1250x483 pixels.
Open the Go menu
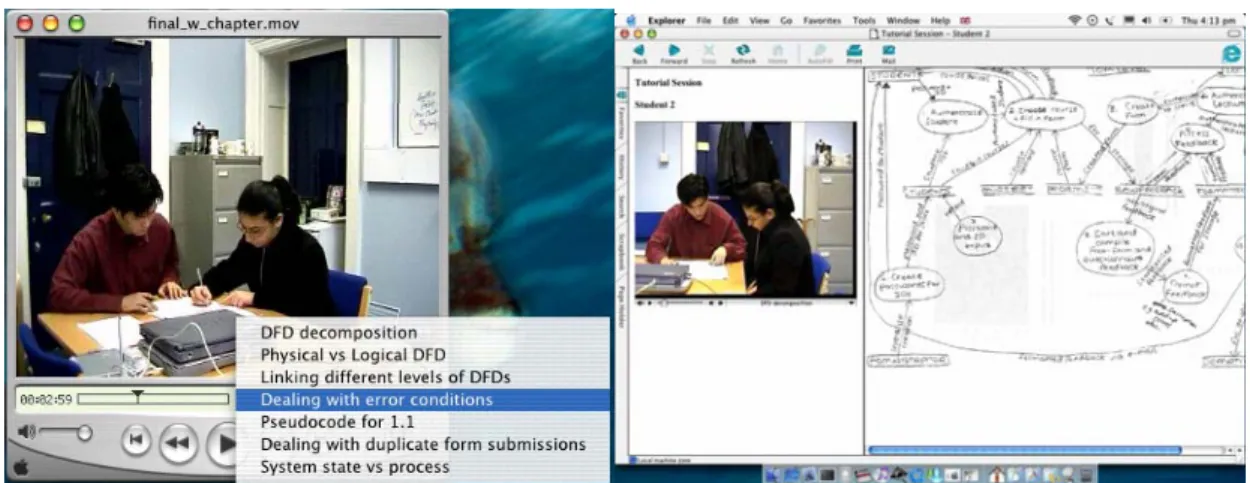(x=786, y=20)
